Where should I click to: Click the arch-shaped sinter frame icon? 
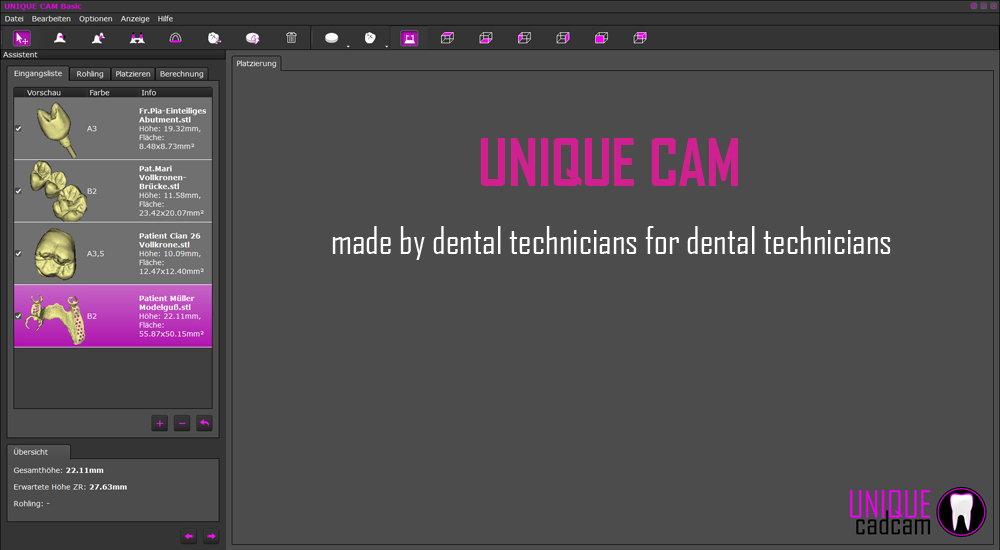(x=175, y=38)
